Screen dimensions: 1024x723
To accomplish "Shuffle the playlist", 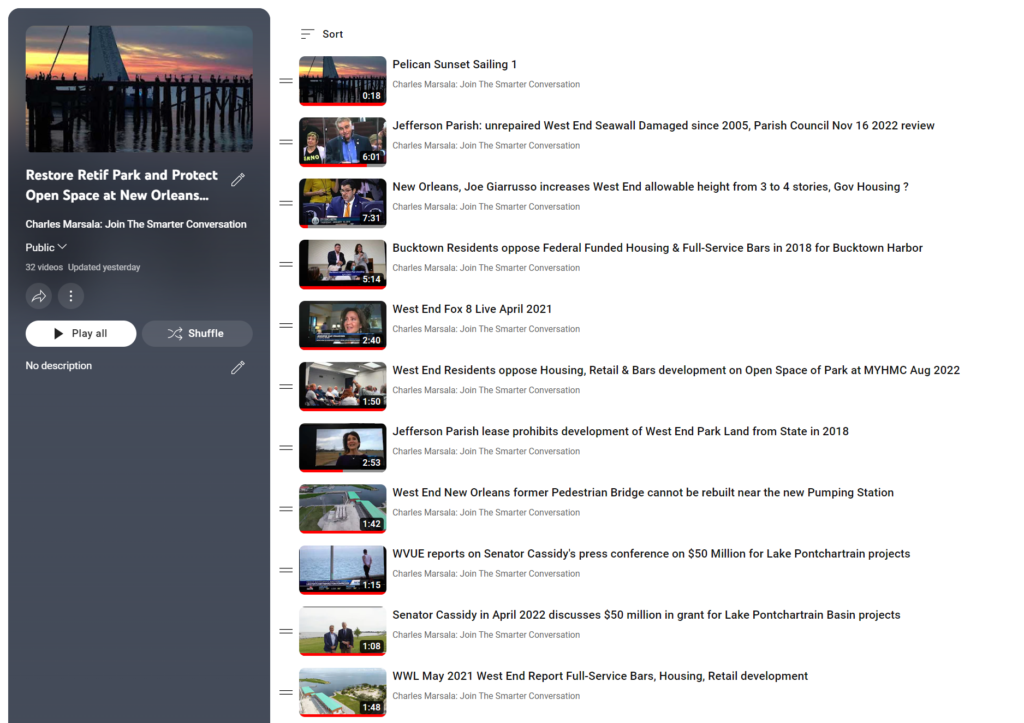I will [197, 333].
